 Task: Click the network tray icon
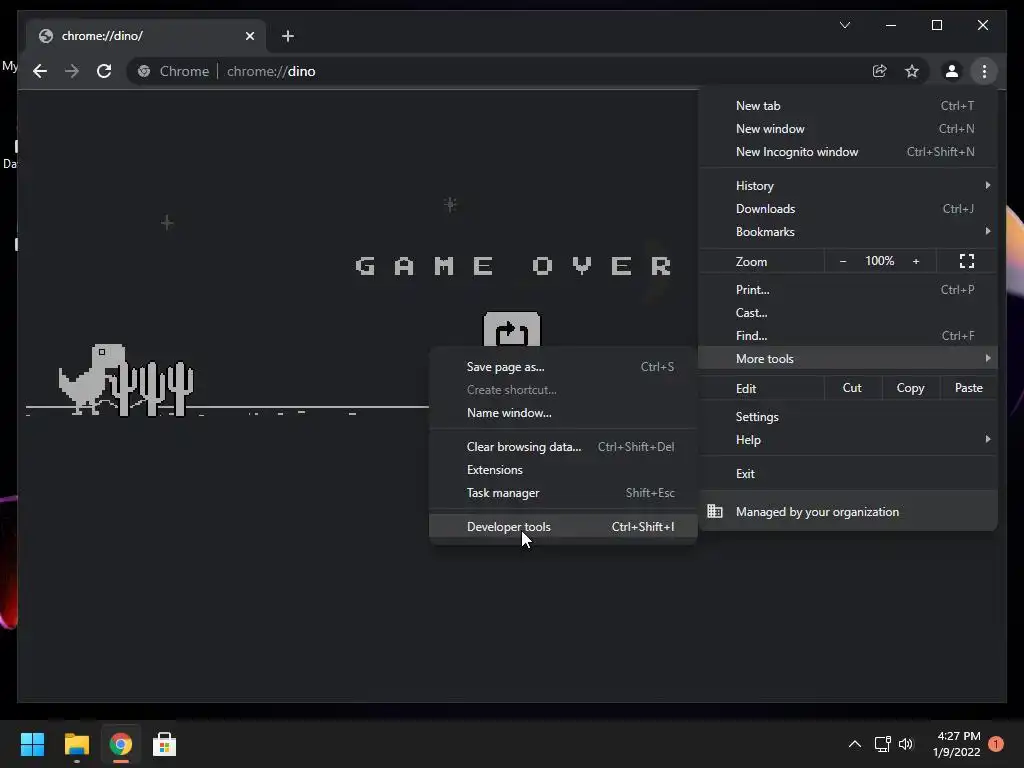[882, 744]
